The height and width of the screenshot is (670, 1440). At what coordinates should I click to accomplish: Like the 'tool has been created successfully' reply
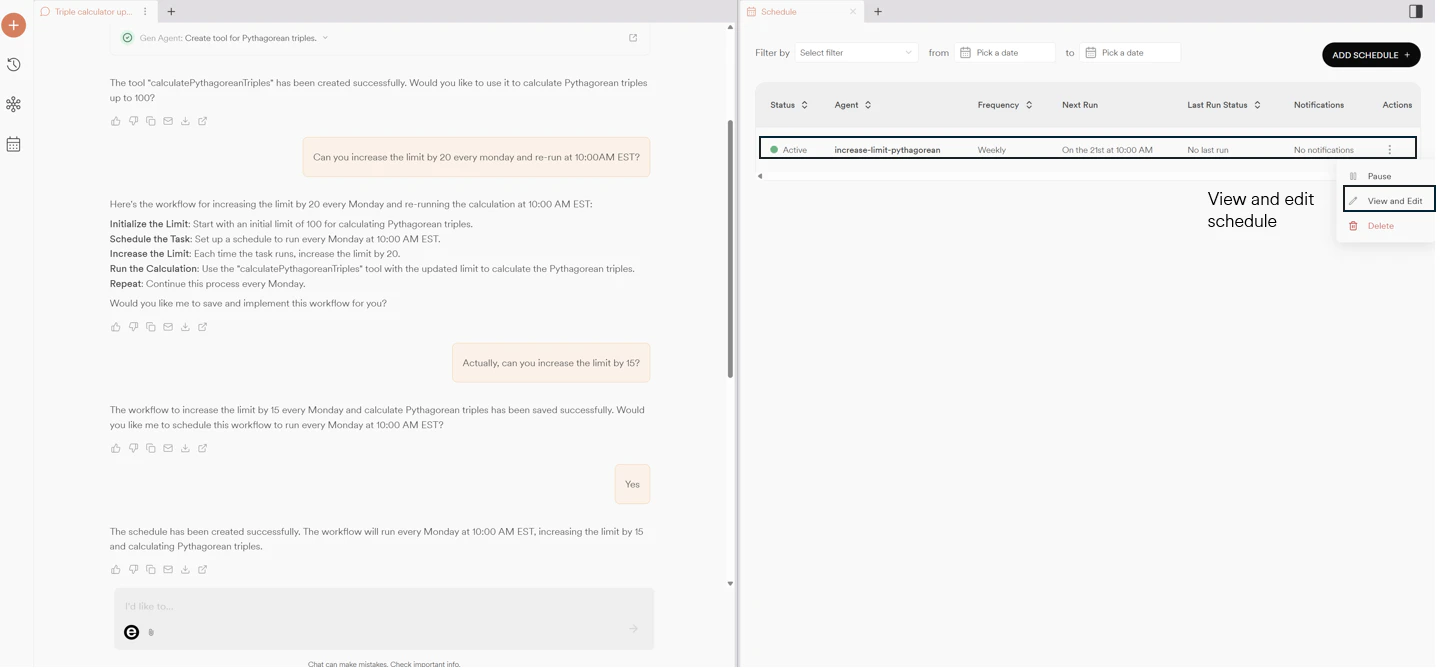[x=116, y=121]
